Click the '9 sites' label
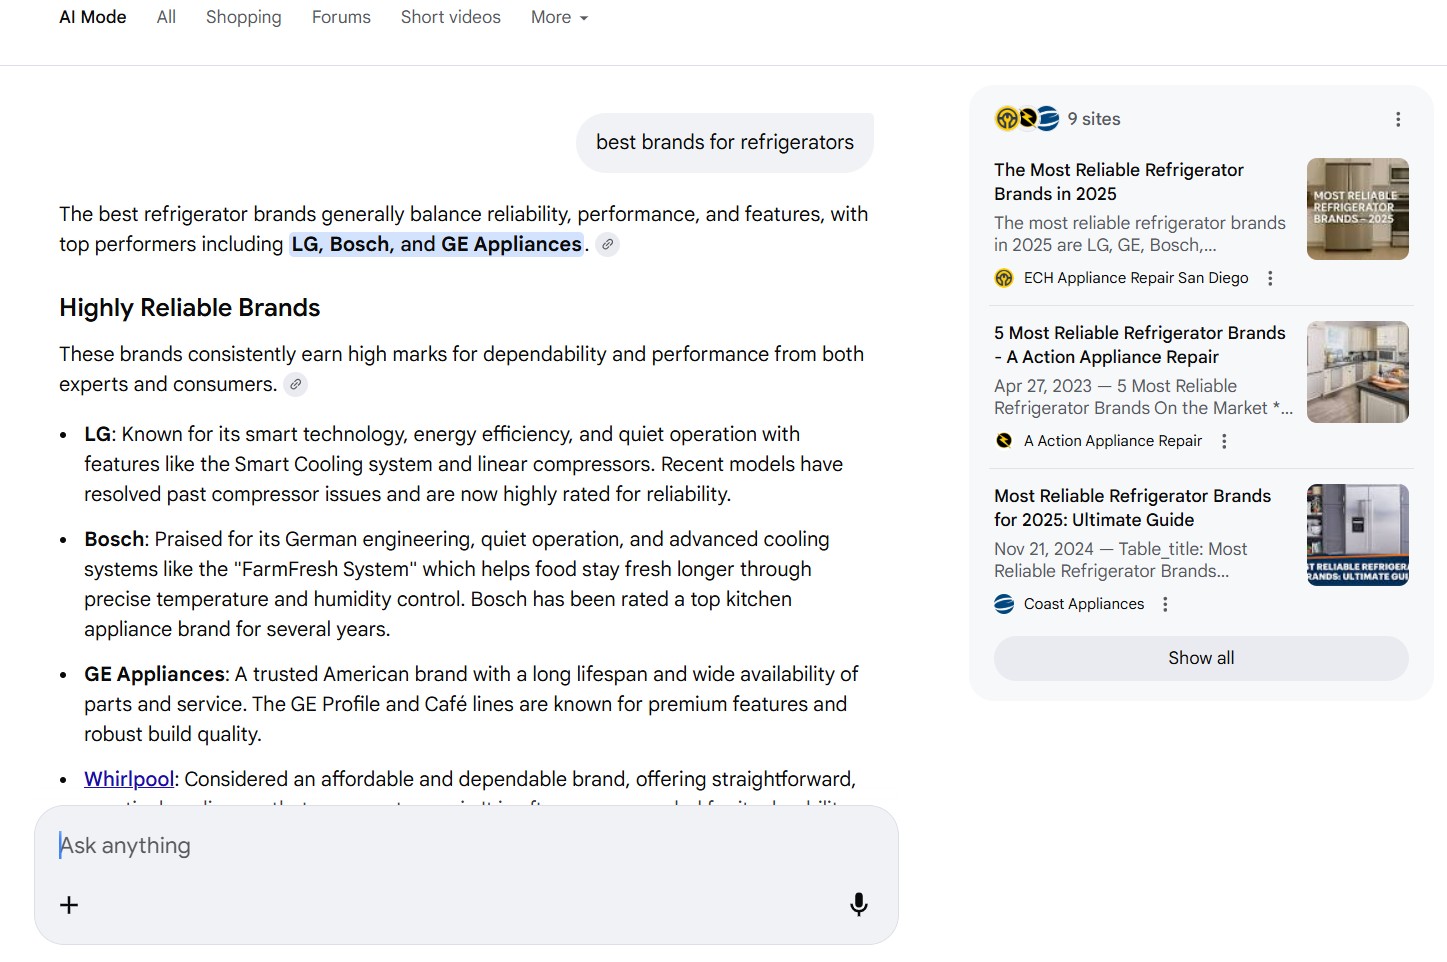Image resolution: width=1447 pixels, height=962 pixels. pyautogui.click(x=1094, y=119)
